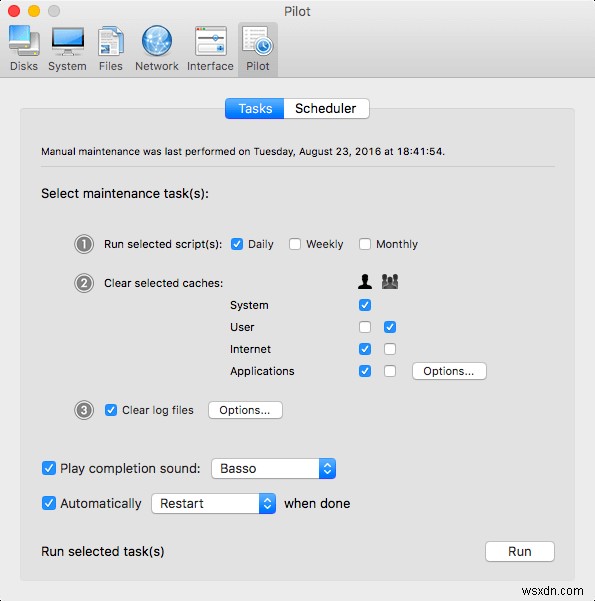
Task: Click the single user column icon
Action: coord(365,282)
